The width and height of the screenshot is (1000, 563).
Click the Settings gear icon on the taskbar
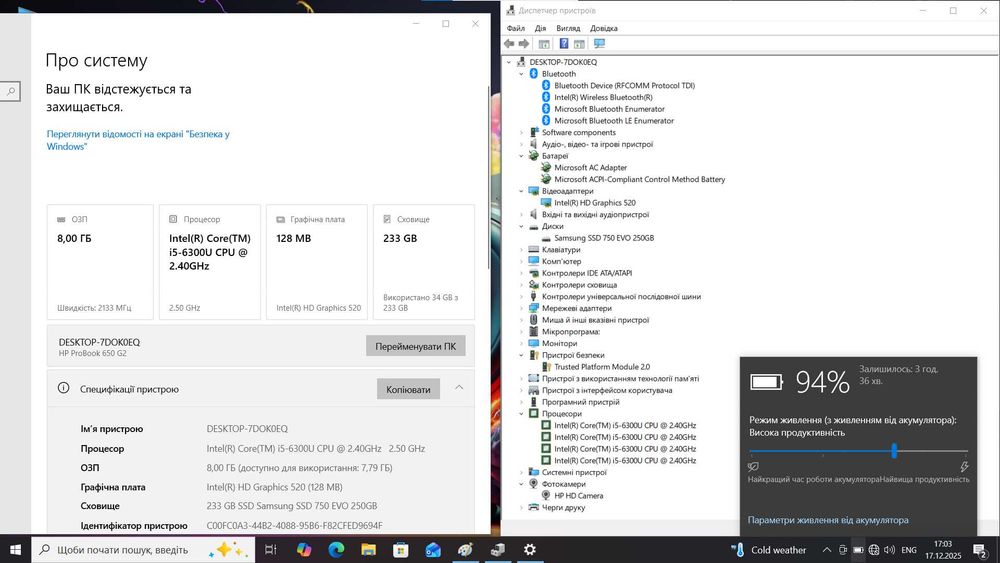tap(529, 550)
